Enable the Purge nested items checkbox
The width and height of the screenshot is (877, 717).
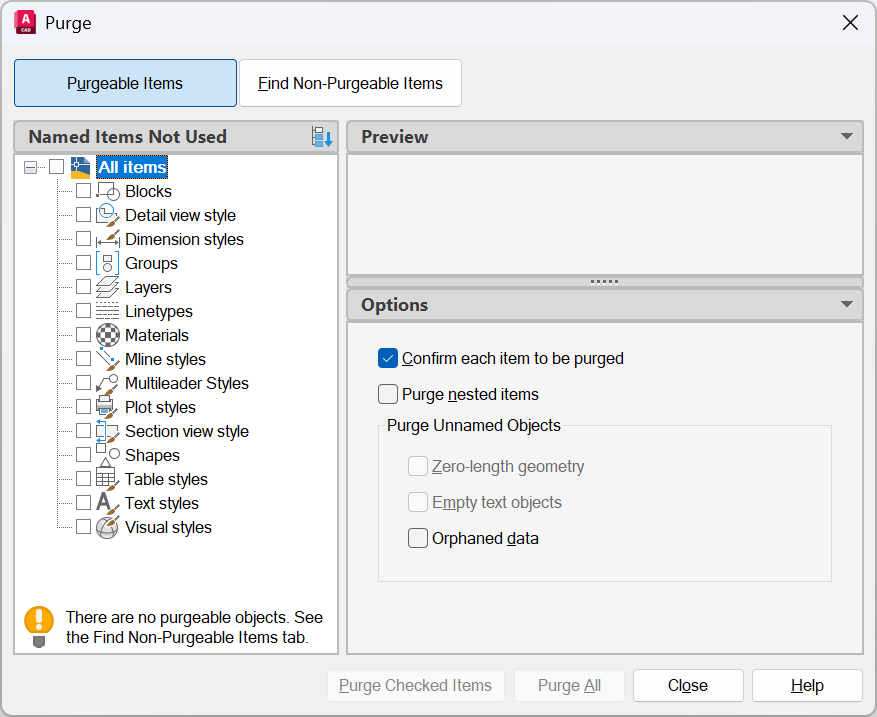(x=388, y=394)
